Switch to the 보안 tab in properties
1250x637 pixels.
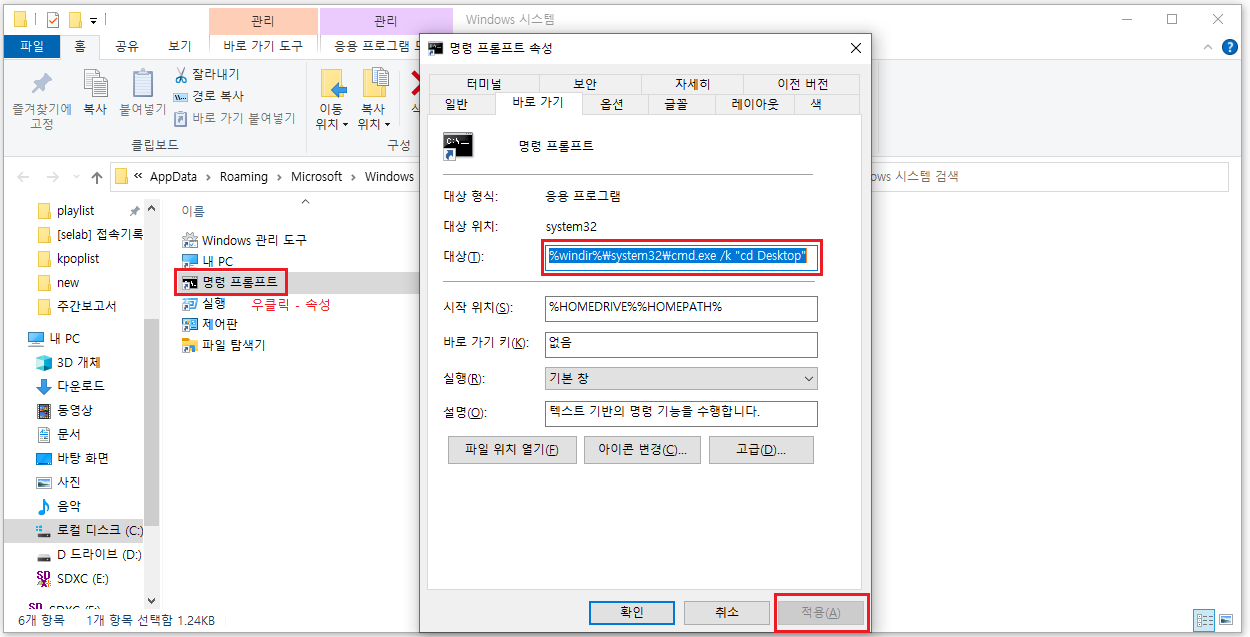pyautogui.click(x=585, y=84)
